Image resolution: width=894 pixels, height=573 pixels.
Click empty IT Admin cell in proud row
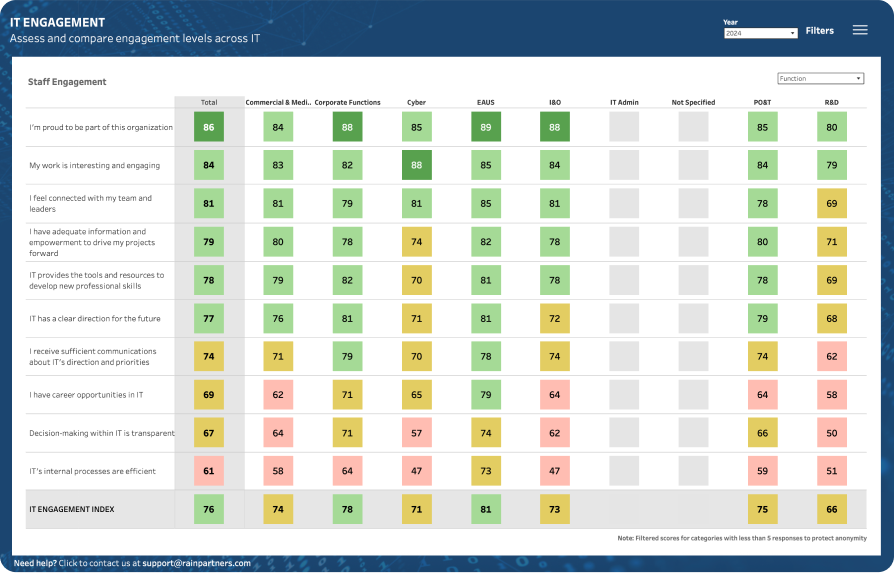click(x=624, y=127)
